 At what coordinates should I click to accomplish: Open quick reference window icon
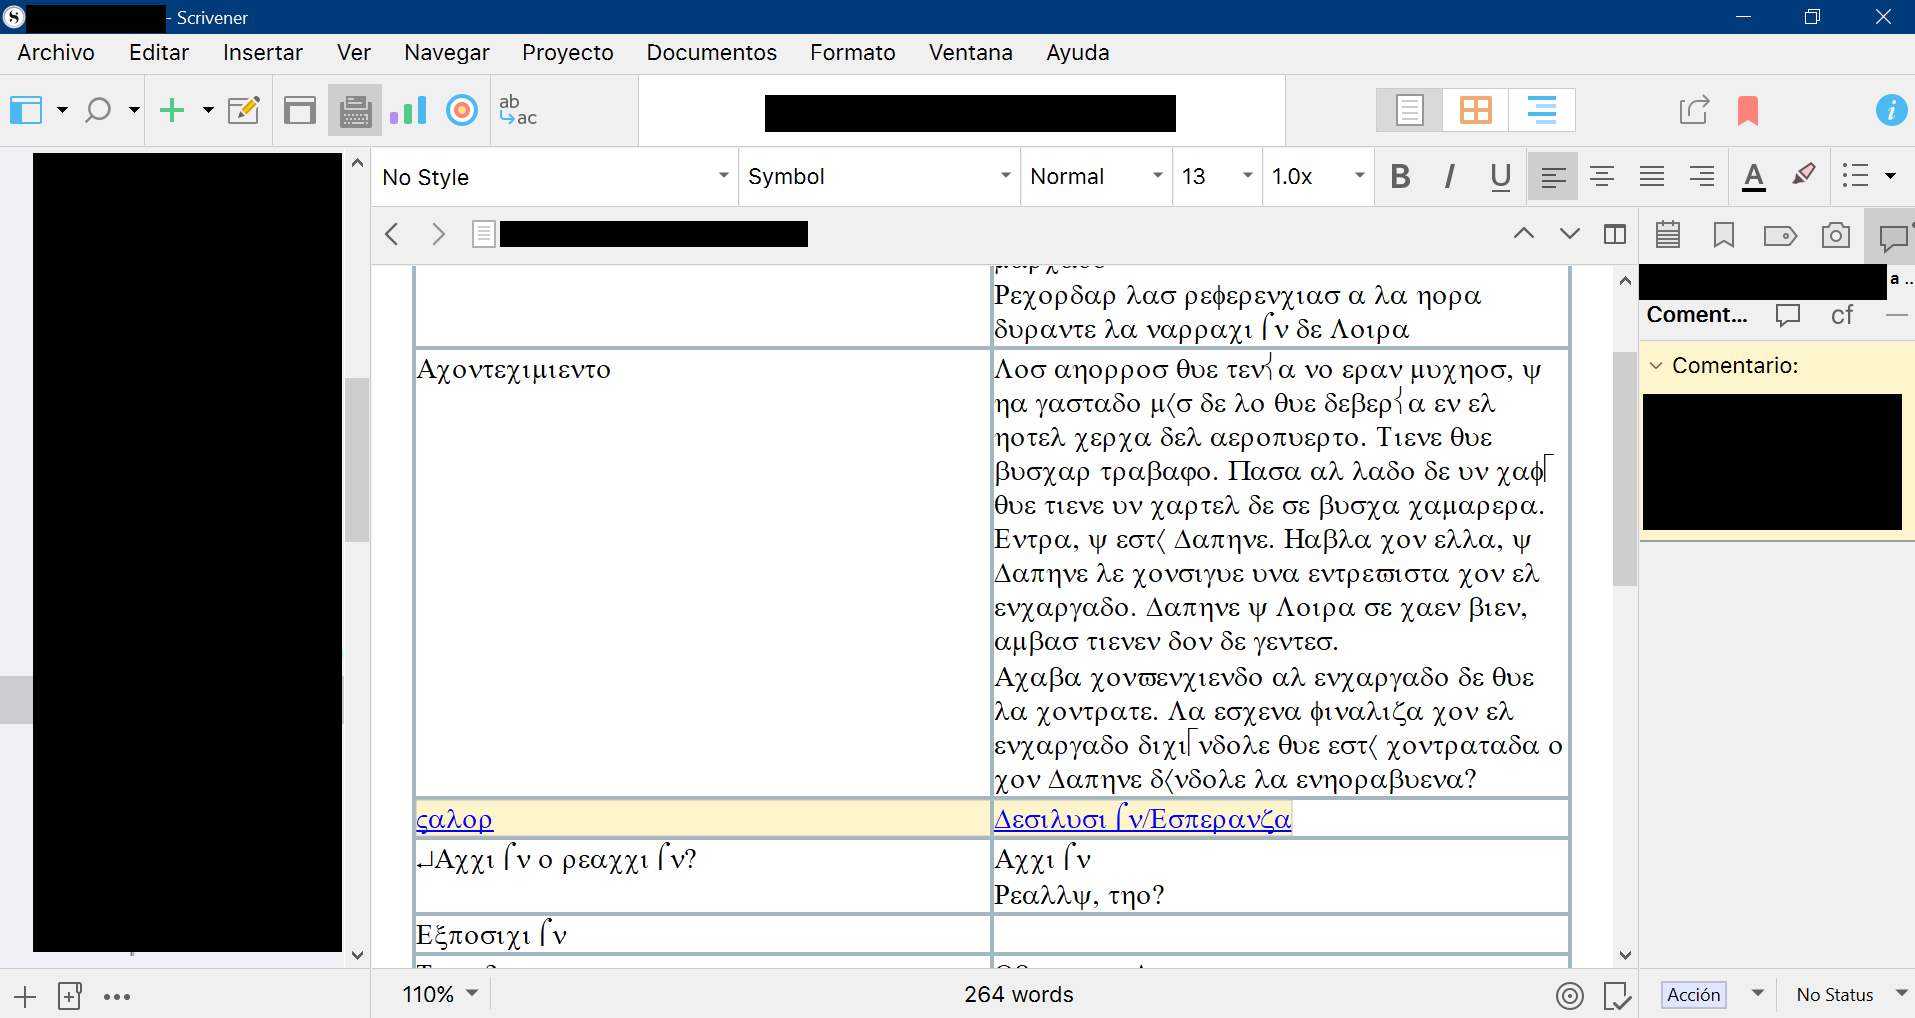click(299, 110)
